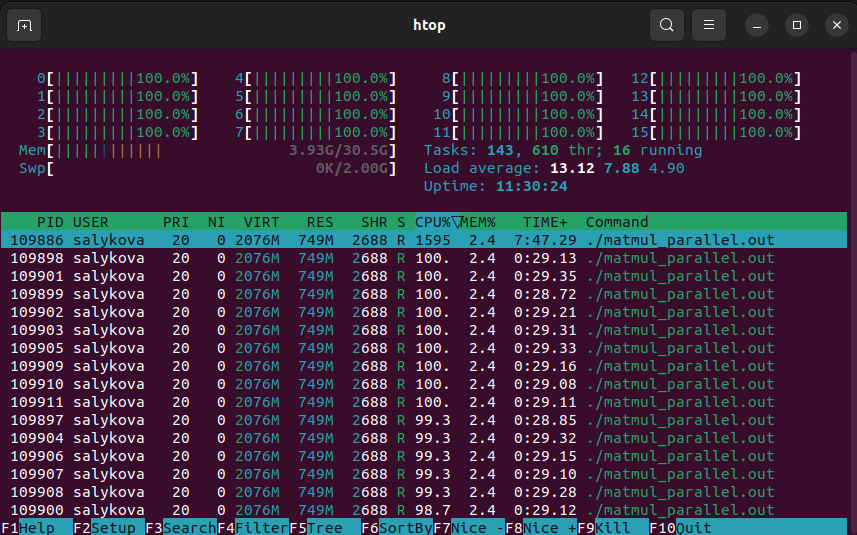Click the 1595 CPU% value
857x535 pixels.
point(432,240)
